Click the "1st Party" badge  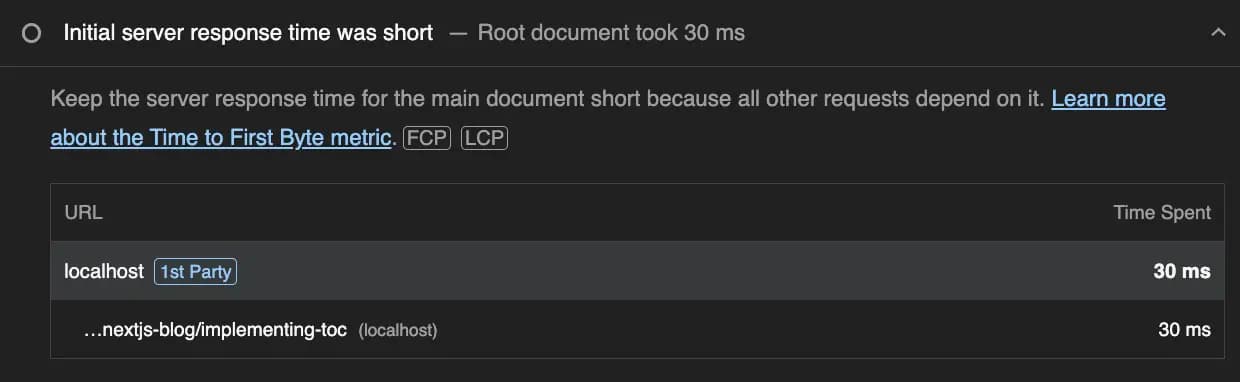[x=195, y=271]
